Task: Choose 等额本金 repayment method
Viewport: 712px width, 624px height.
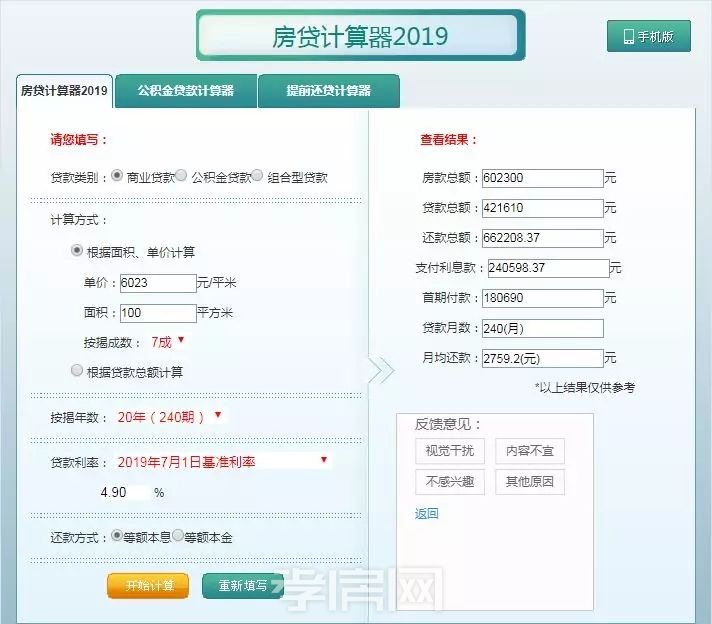Action: coord(178,536)
